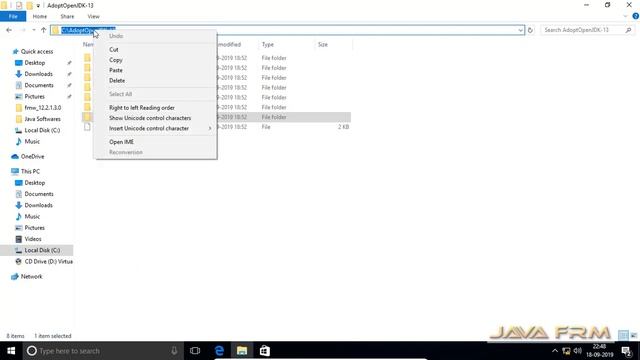The height and width of the screenshot is (360, 640).
Task: Refresh the current folder view
Action: pos(530,30)
